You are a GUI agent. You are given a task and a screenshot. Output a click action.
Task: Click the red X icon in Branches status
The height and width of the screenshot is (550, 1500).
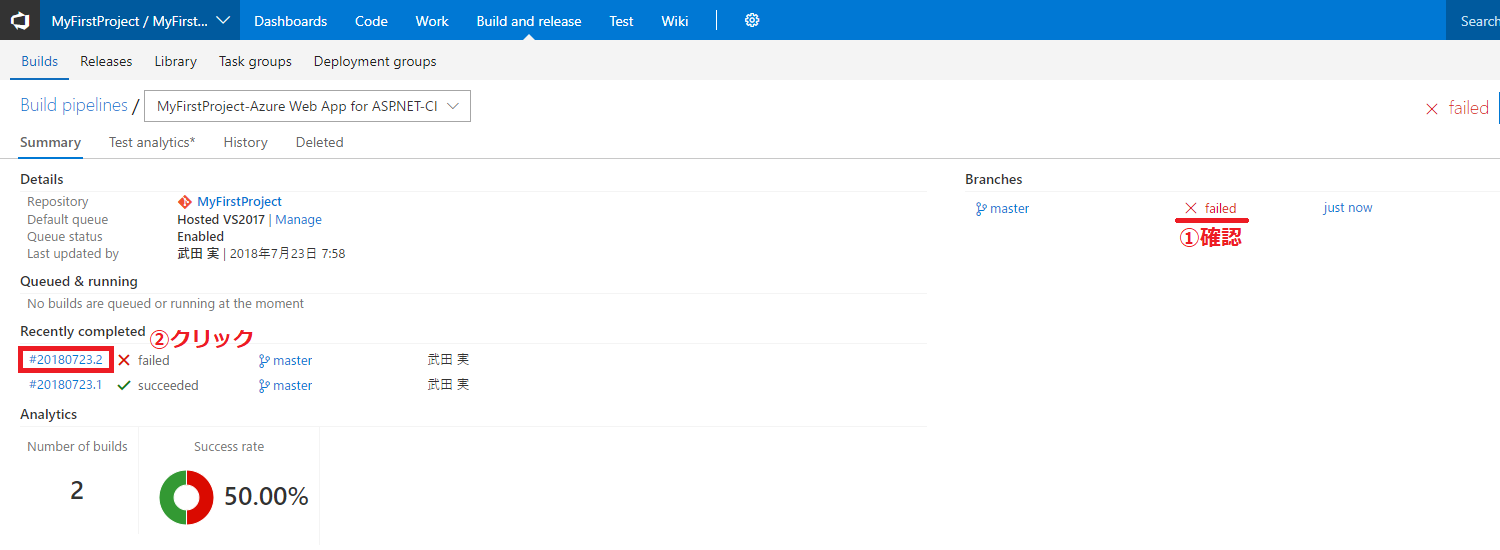coord(1191,208)
